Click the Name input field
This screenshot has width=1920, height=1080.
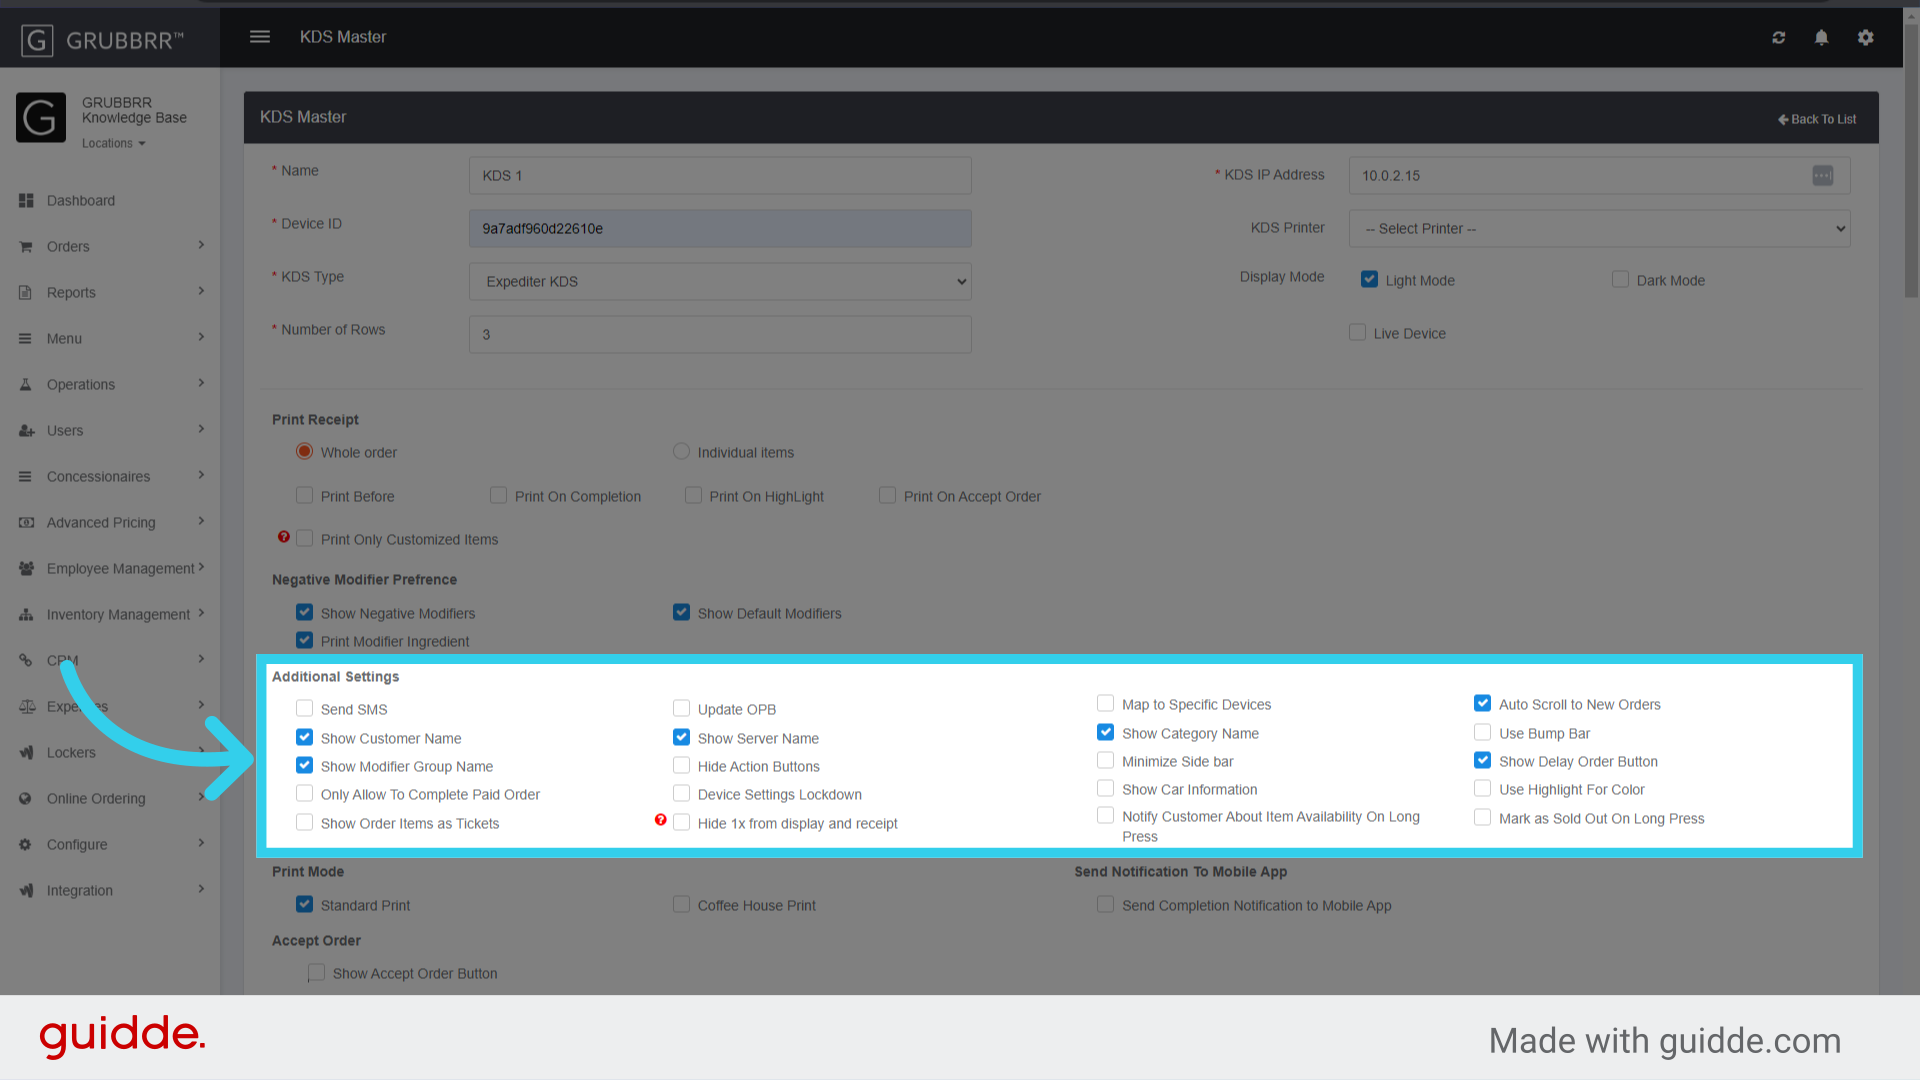pos(720,176)
